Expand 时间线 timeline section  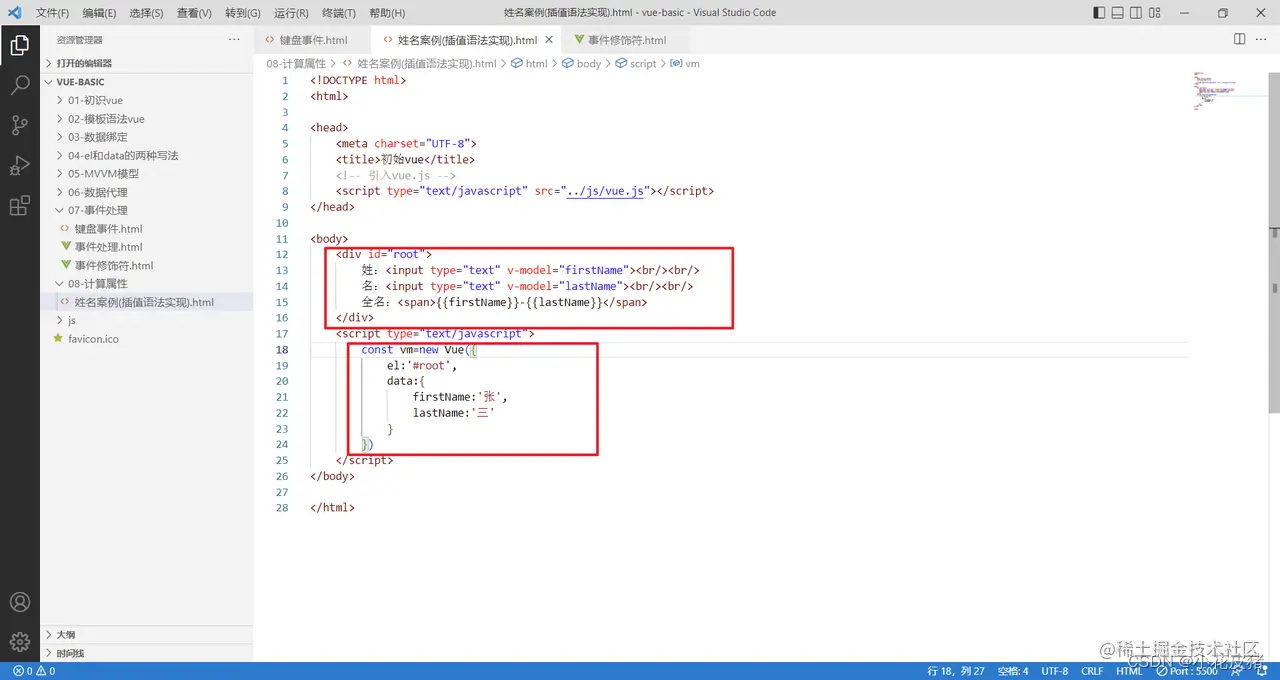147,653
